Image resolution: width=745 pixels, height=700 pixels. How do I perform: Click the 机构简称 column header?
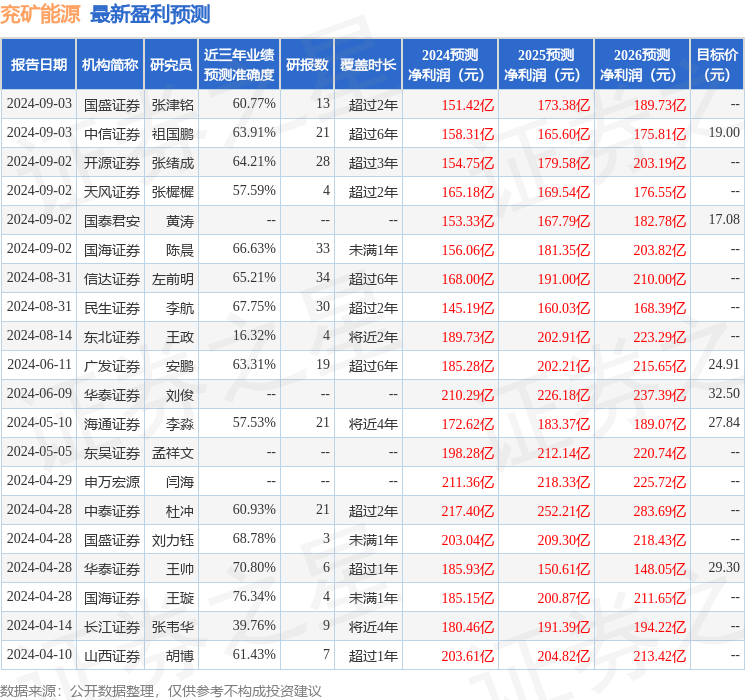(x=110, y=65)
